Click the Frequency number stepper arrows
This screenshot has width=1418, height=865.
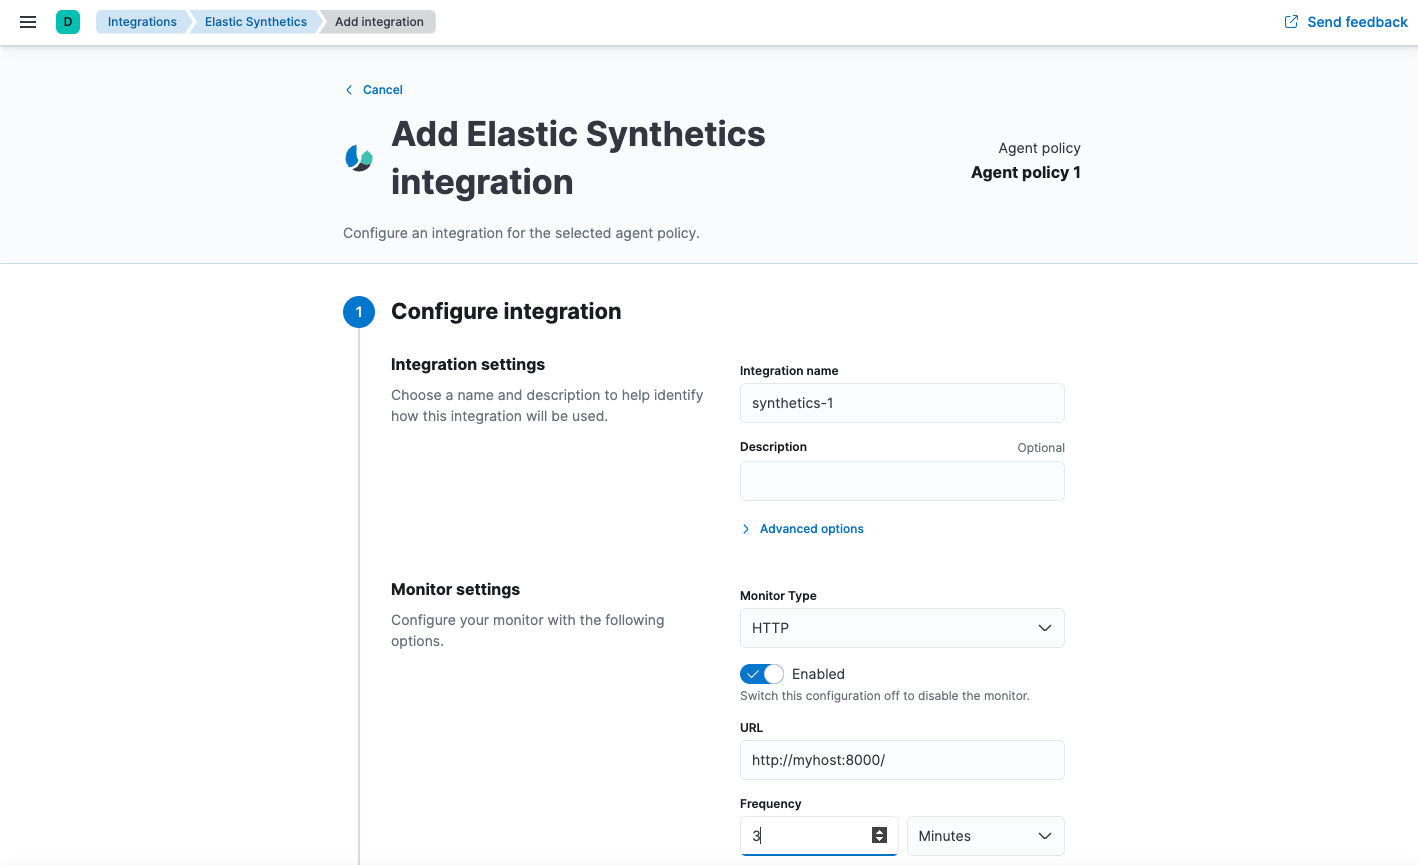tap(879, 835)
